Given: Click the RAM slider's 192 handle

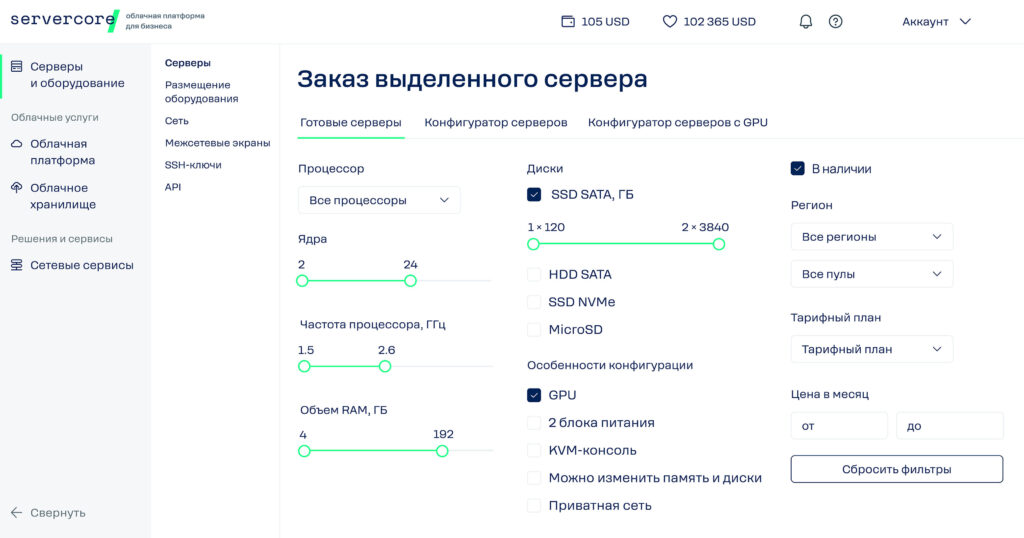Looking at the screenshot, I should pyautogui.click(x=442, y=451).
